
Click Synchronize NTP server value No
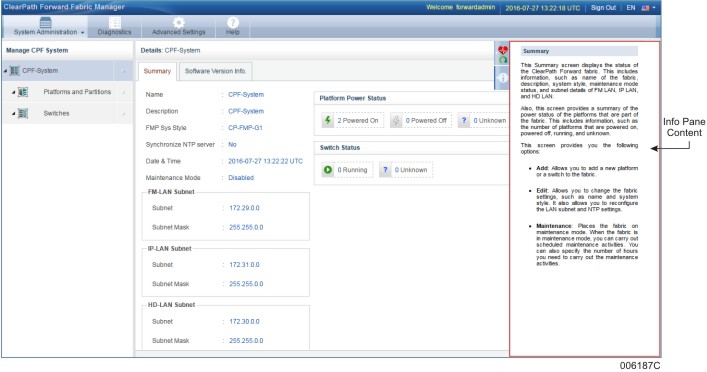click(x=232, y=145)
